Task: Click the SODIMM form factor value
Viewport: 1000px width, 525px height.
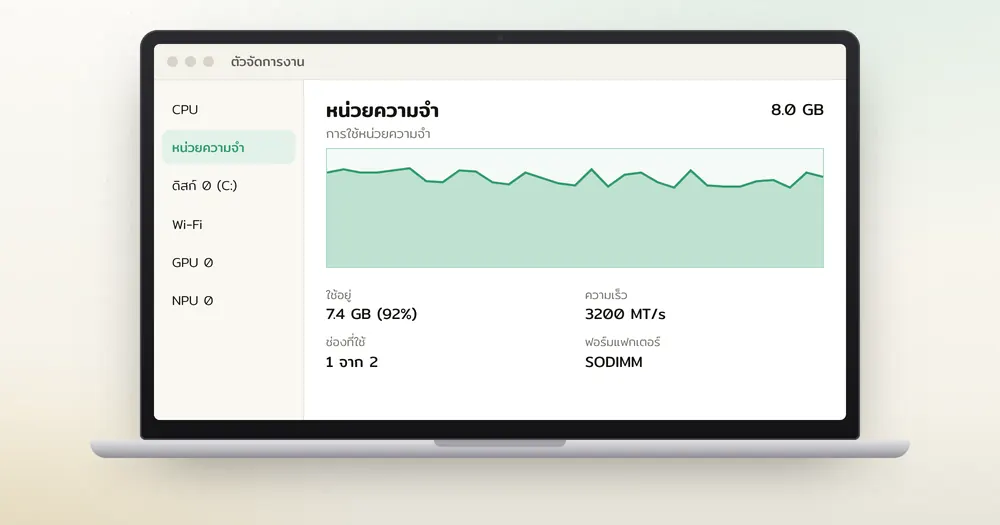Action: pyautogui.click(x=614, y=362)
